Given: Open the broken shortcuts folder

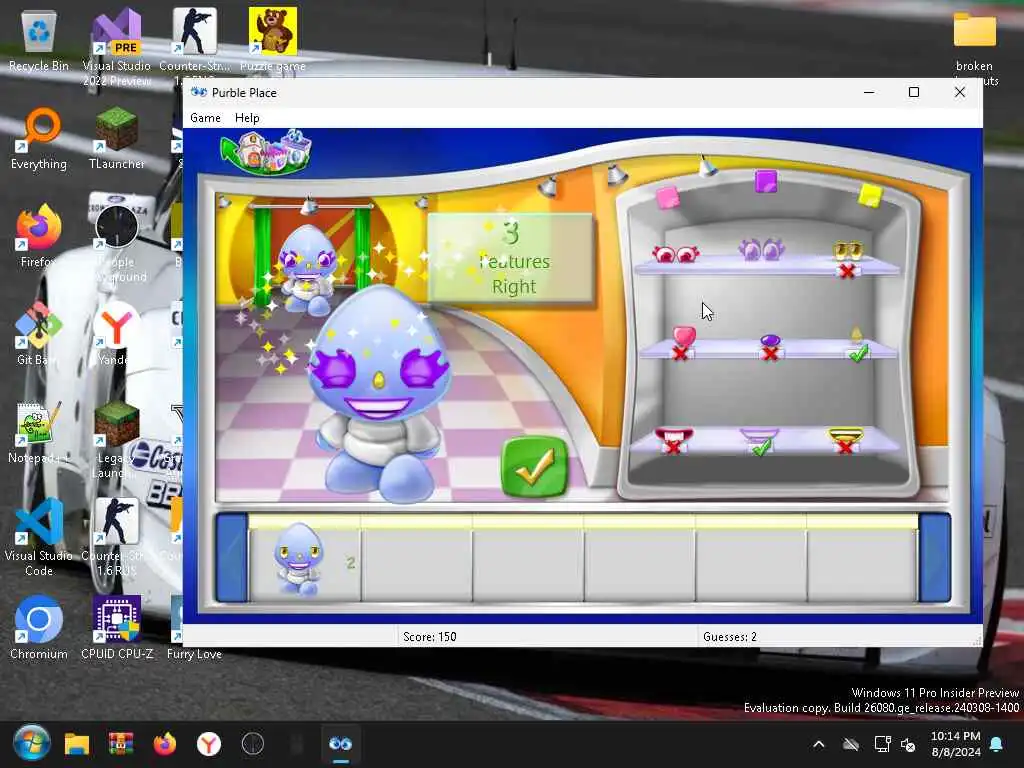Looking at the screenshot, I should click(x=974, y=47).
